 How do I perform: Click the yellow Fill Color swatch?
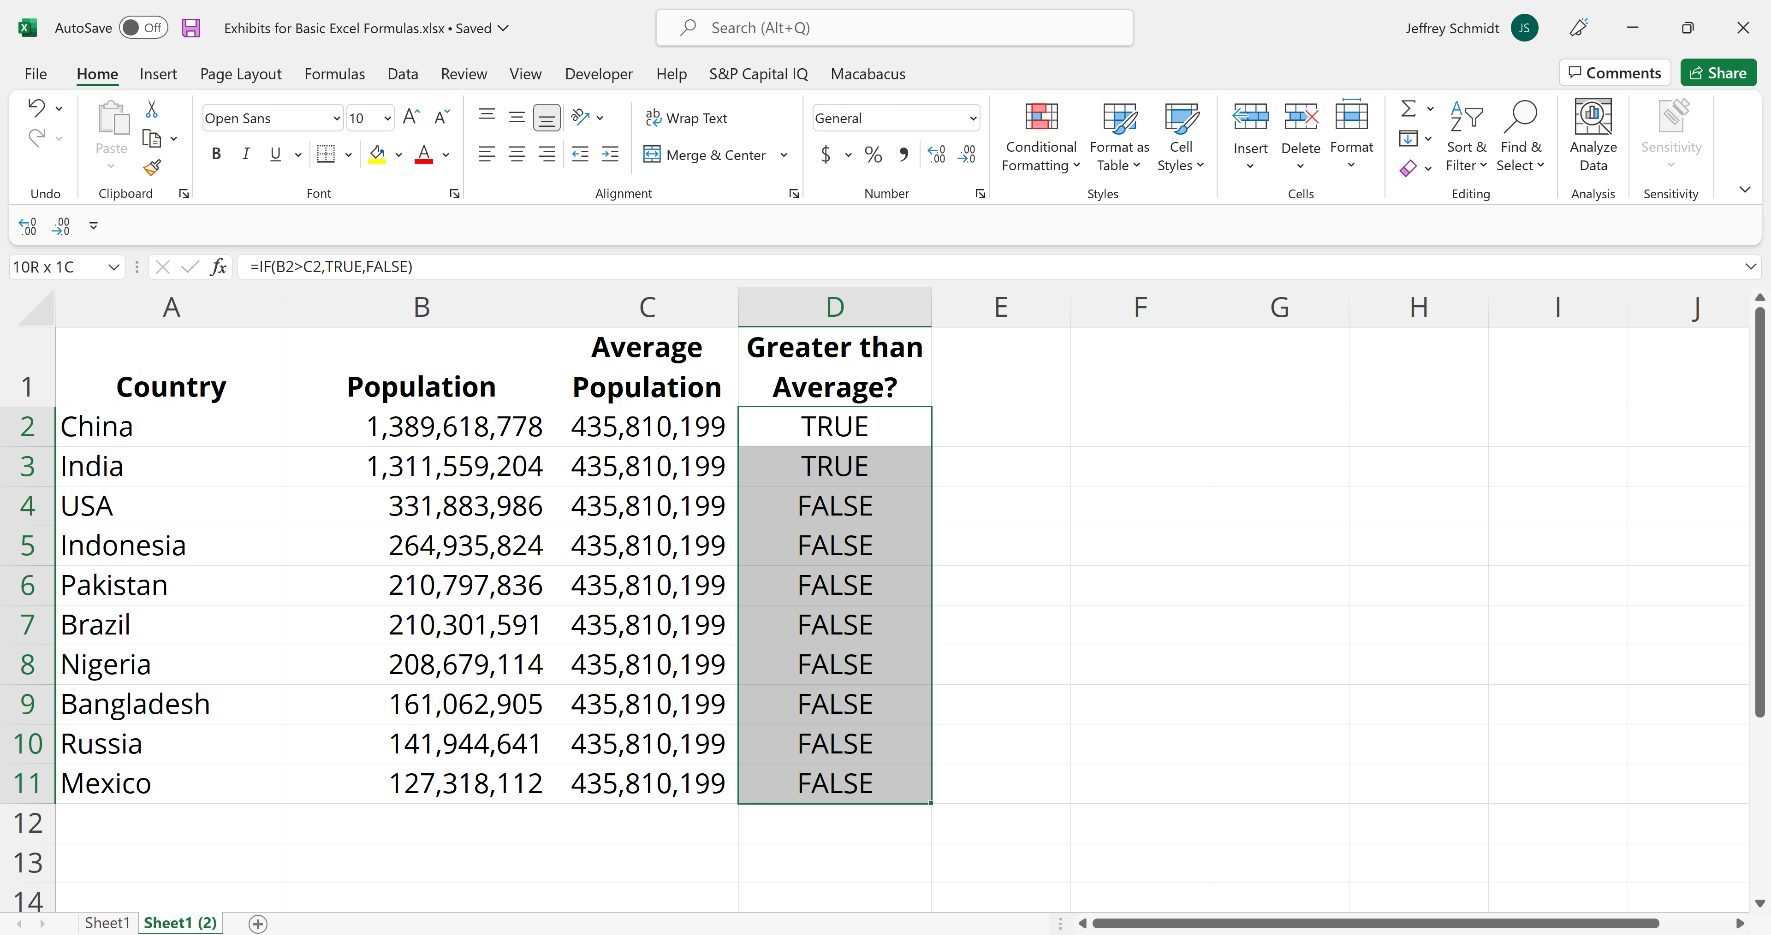(x=377, y=155)
